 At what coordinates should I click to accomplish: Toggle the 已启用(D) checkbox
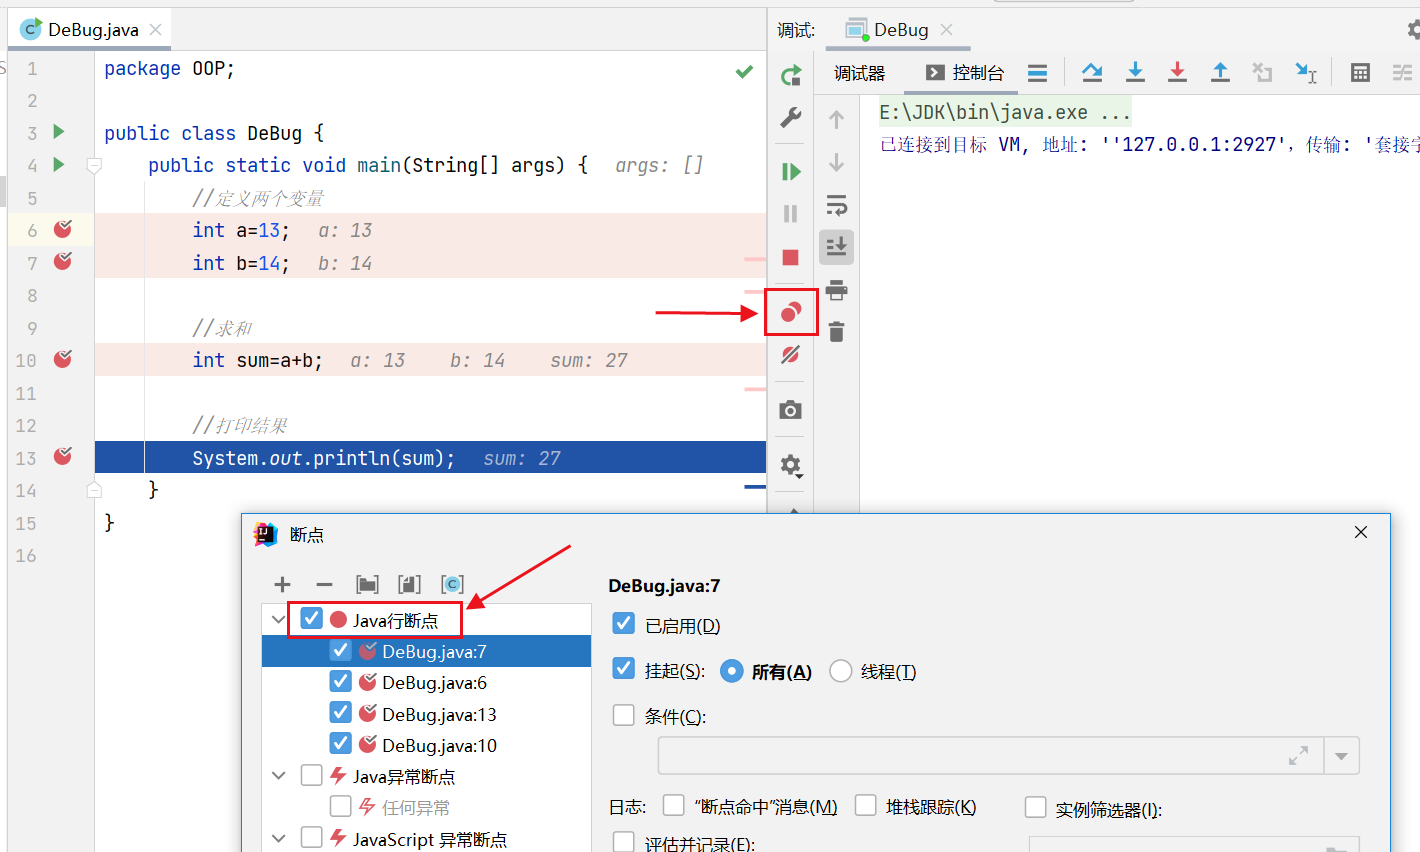tap(624, 624)
